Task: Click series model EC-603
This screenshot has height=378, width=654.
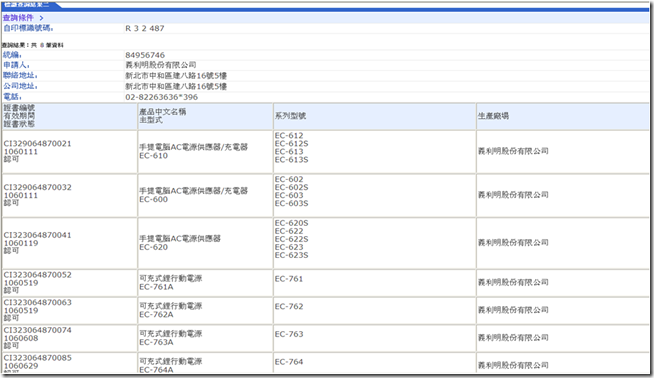Action: tap(289, 195)
